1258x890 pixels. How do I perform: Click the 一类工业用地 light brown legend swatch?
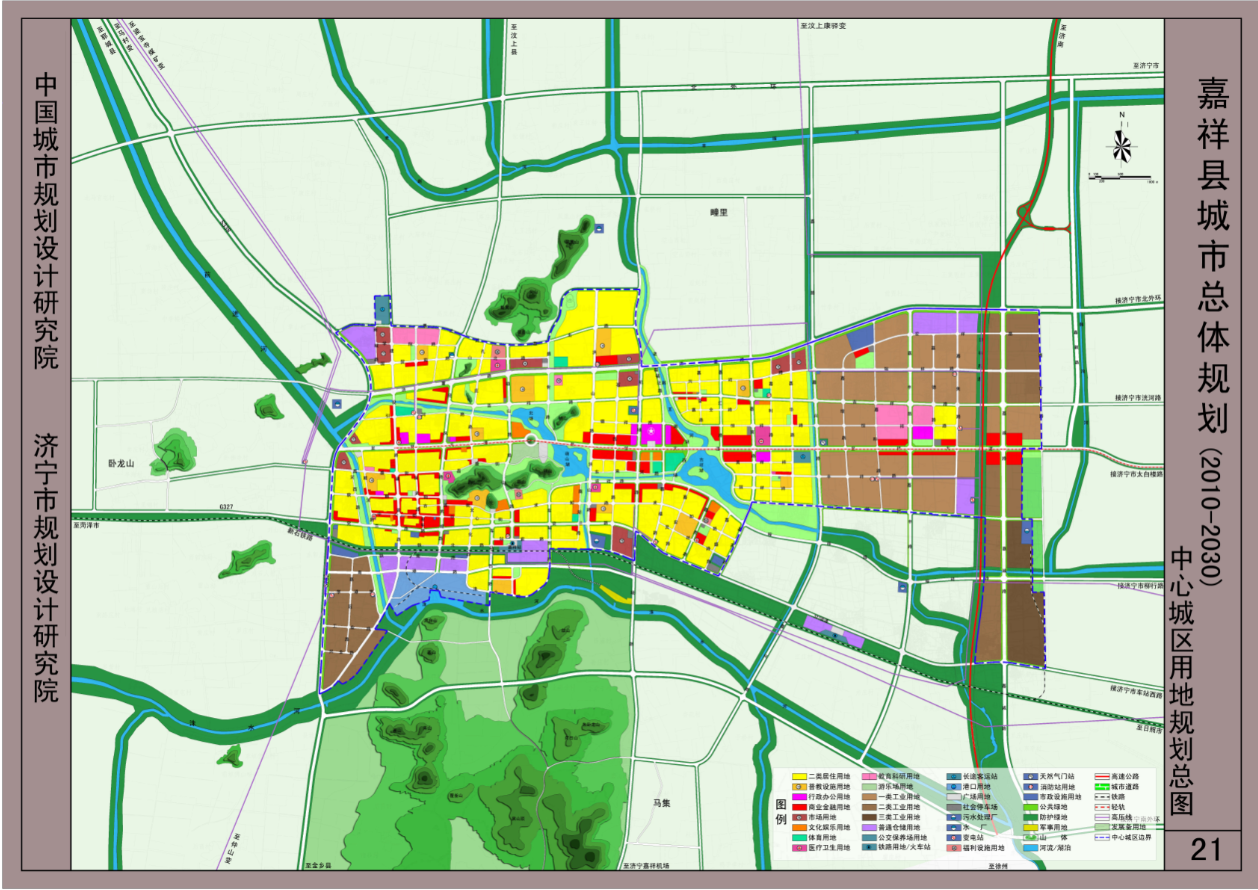(868, 797)
